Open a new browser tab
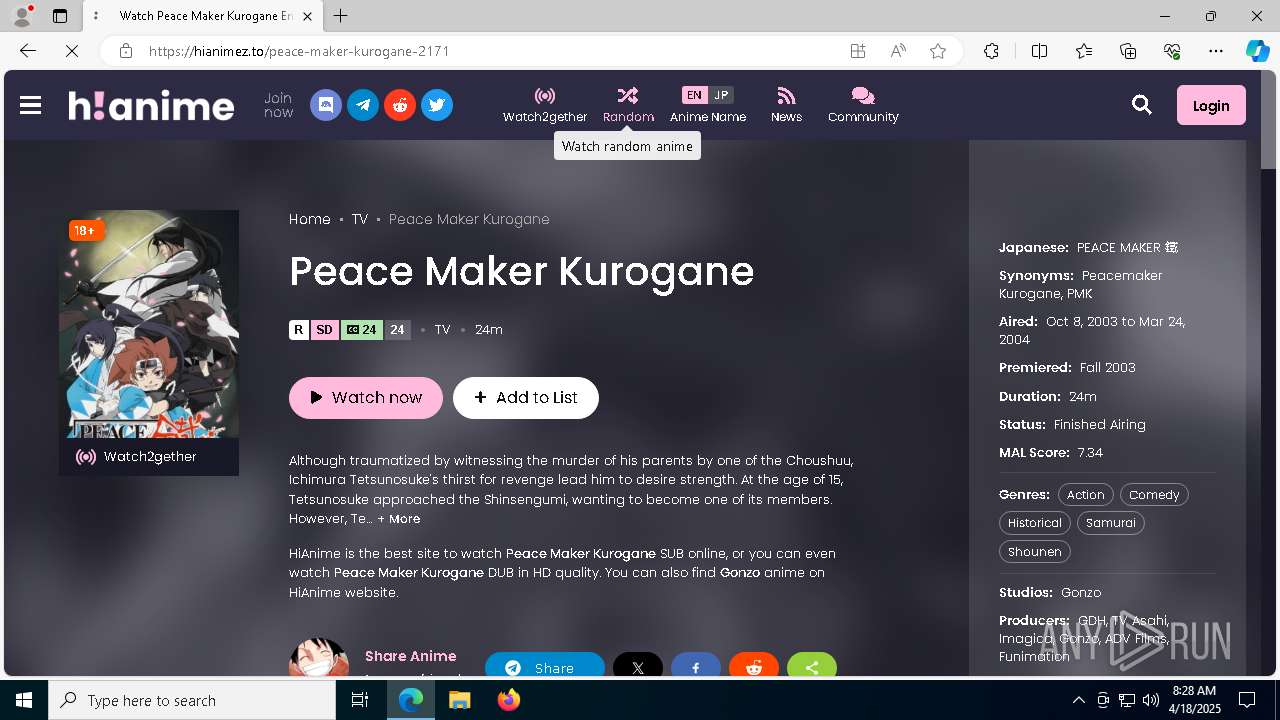This screenshot has height=720, width=1280. [341, 16]
